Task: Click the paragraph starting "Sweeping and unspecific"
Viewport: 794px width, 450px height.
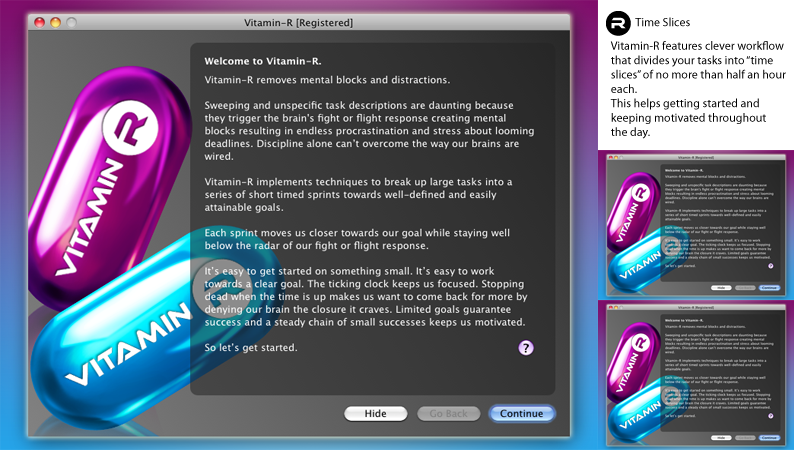Action: click(369, 131)
